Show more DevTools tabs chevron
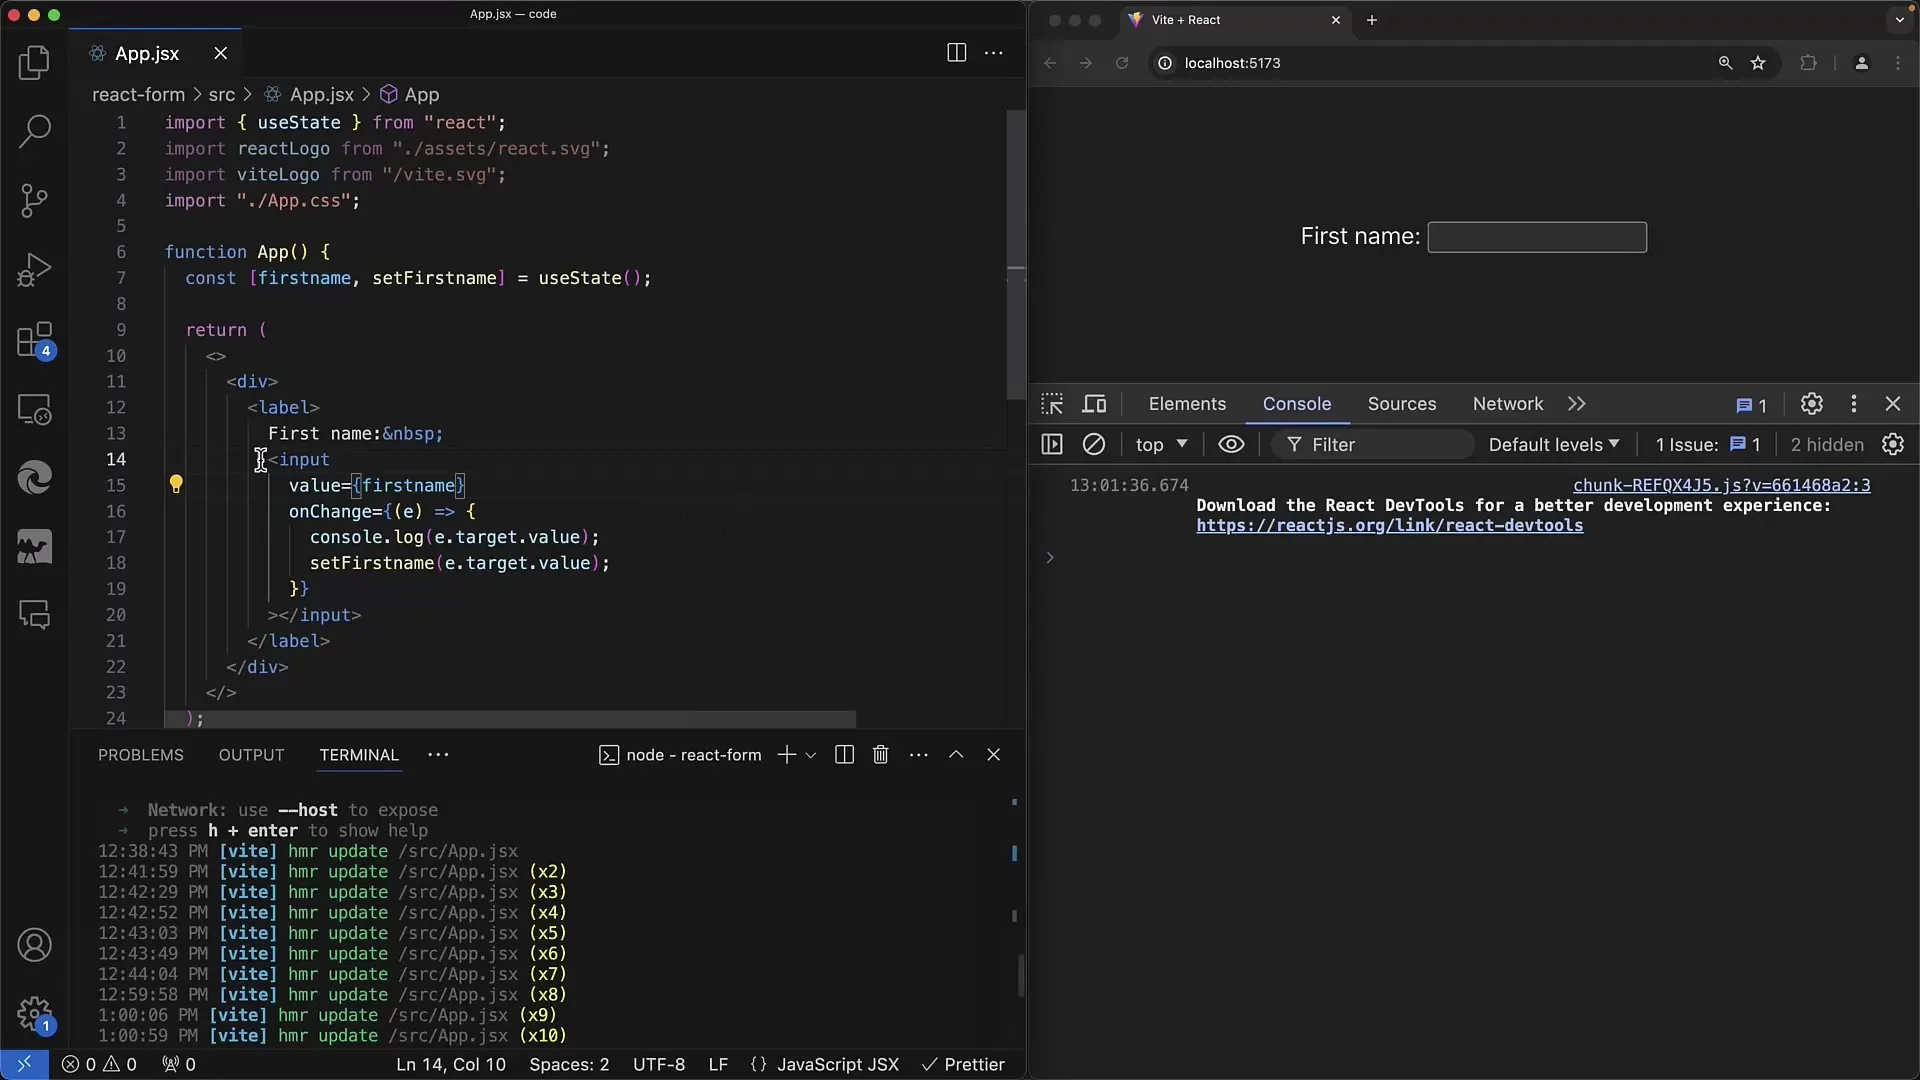Image resolution: width=1920 pixels, height=1080 pixels. click(x=1577, y=404)
